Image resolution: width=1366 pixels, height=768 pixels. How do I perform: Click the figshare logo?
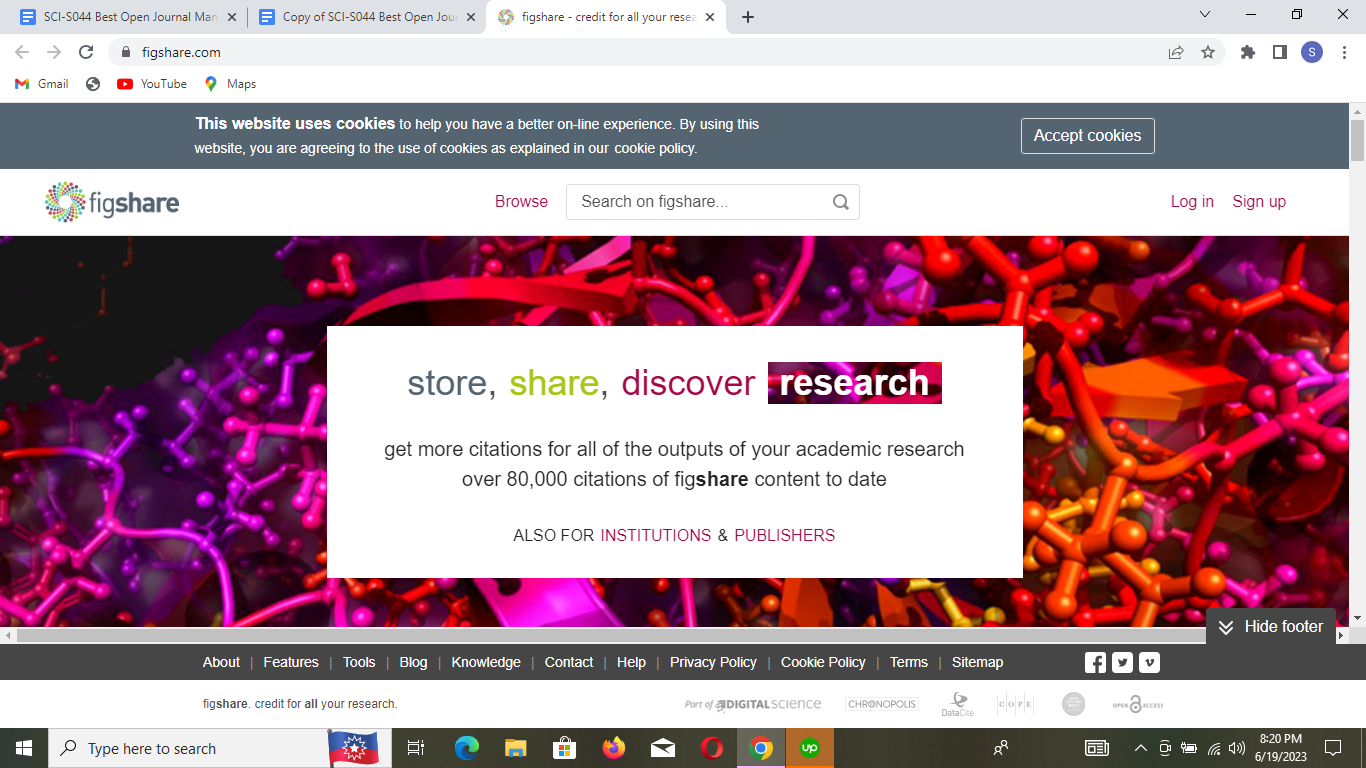[111, 201]
